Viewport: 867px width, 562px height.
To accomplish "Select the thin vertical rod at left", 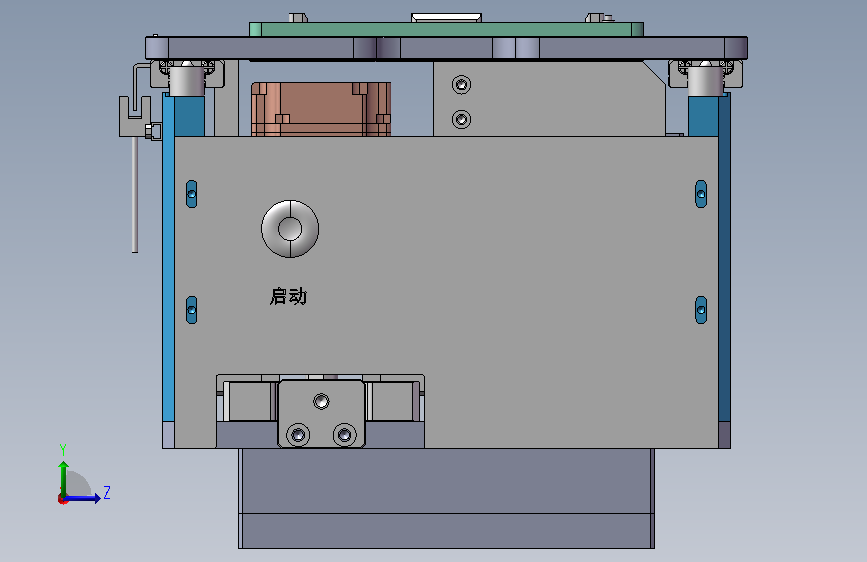I will click(x=135, y=195).
